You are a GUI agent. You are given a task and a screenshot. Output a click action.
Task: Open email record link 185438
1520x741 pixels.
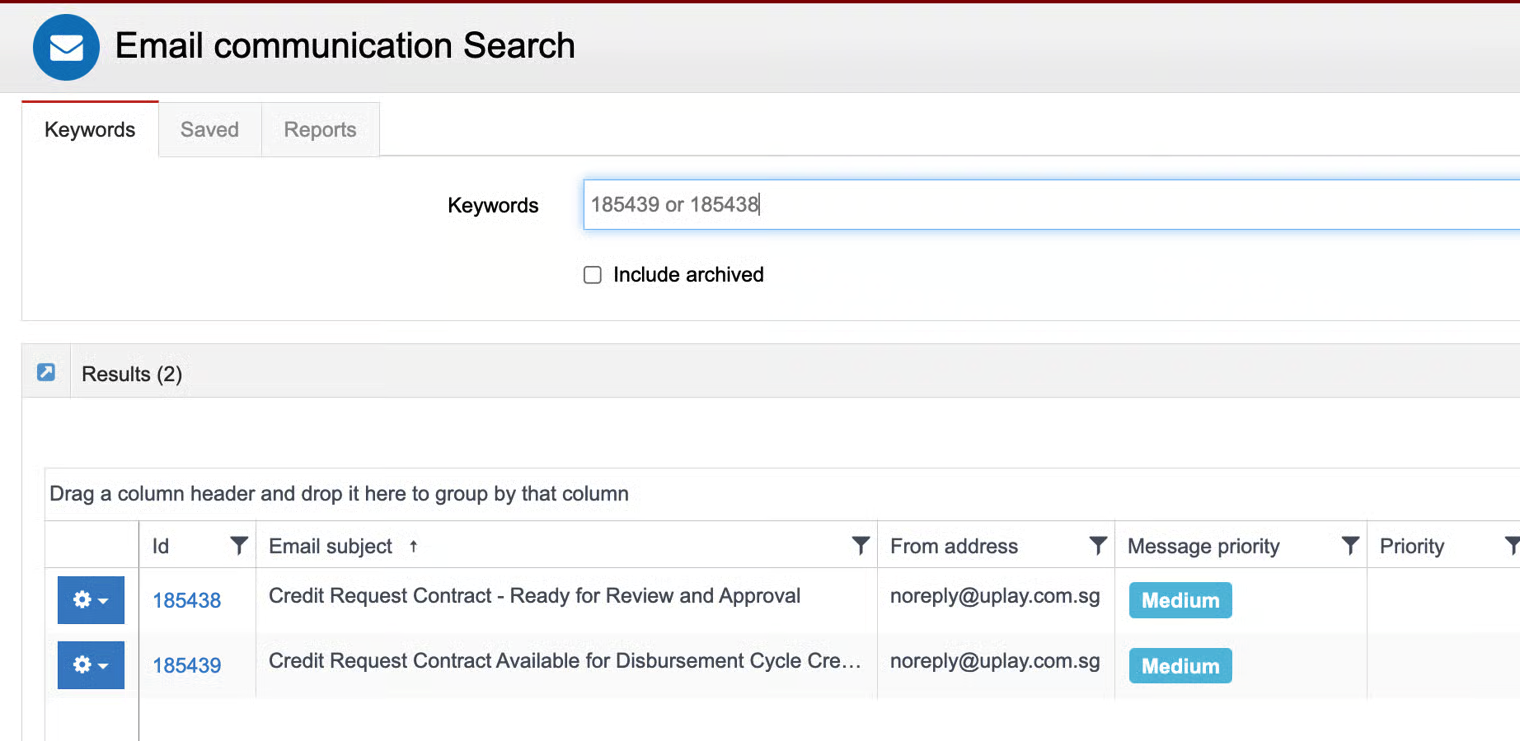click(x=187, y=600)
